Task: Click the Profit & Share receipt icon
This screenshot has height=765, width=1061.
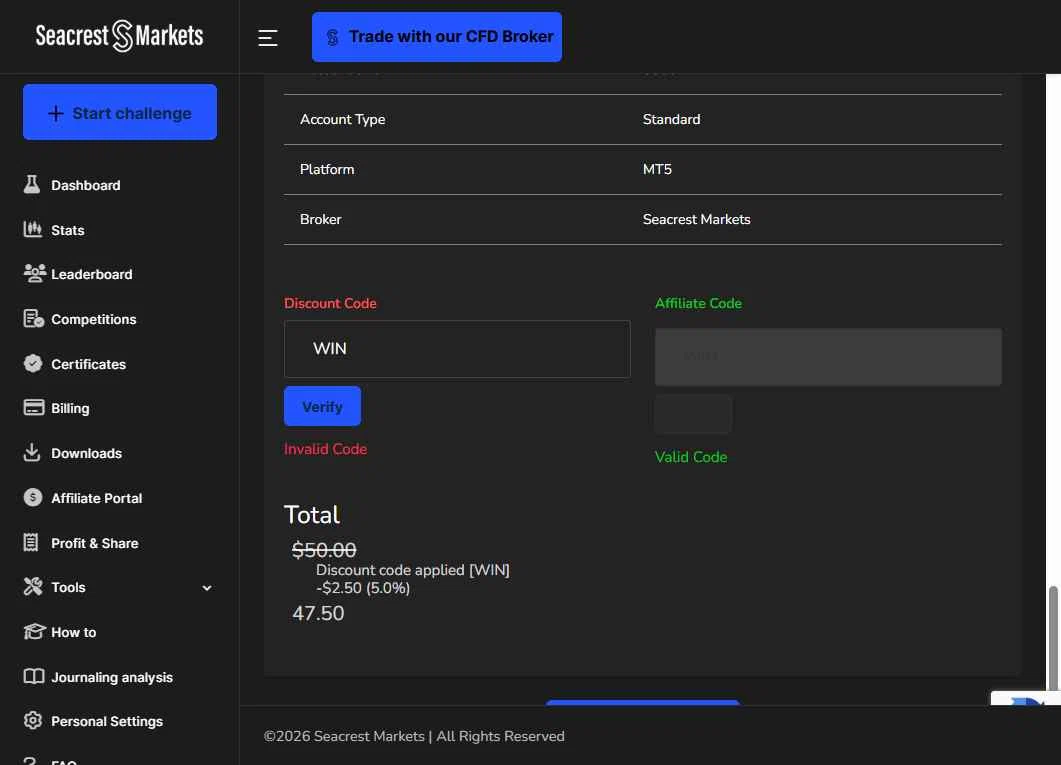Action: click(x=31, y=542)
